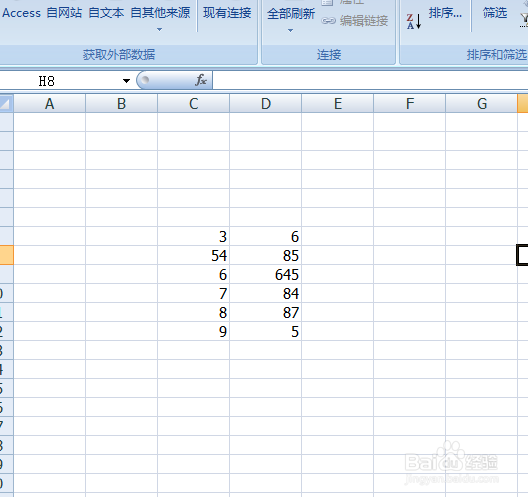Click cell in column C containing 9

pyautogui.click(x=194, y=331)
